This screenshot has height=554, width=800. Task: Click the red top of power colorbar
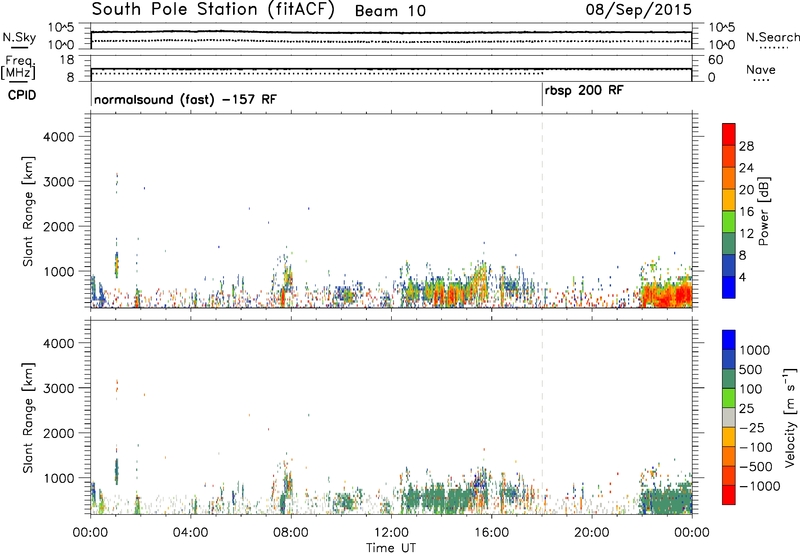pos(729,134)
